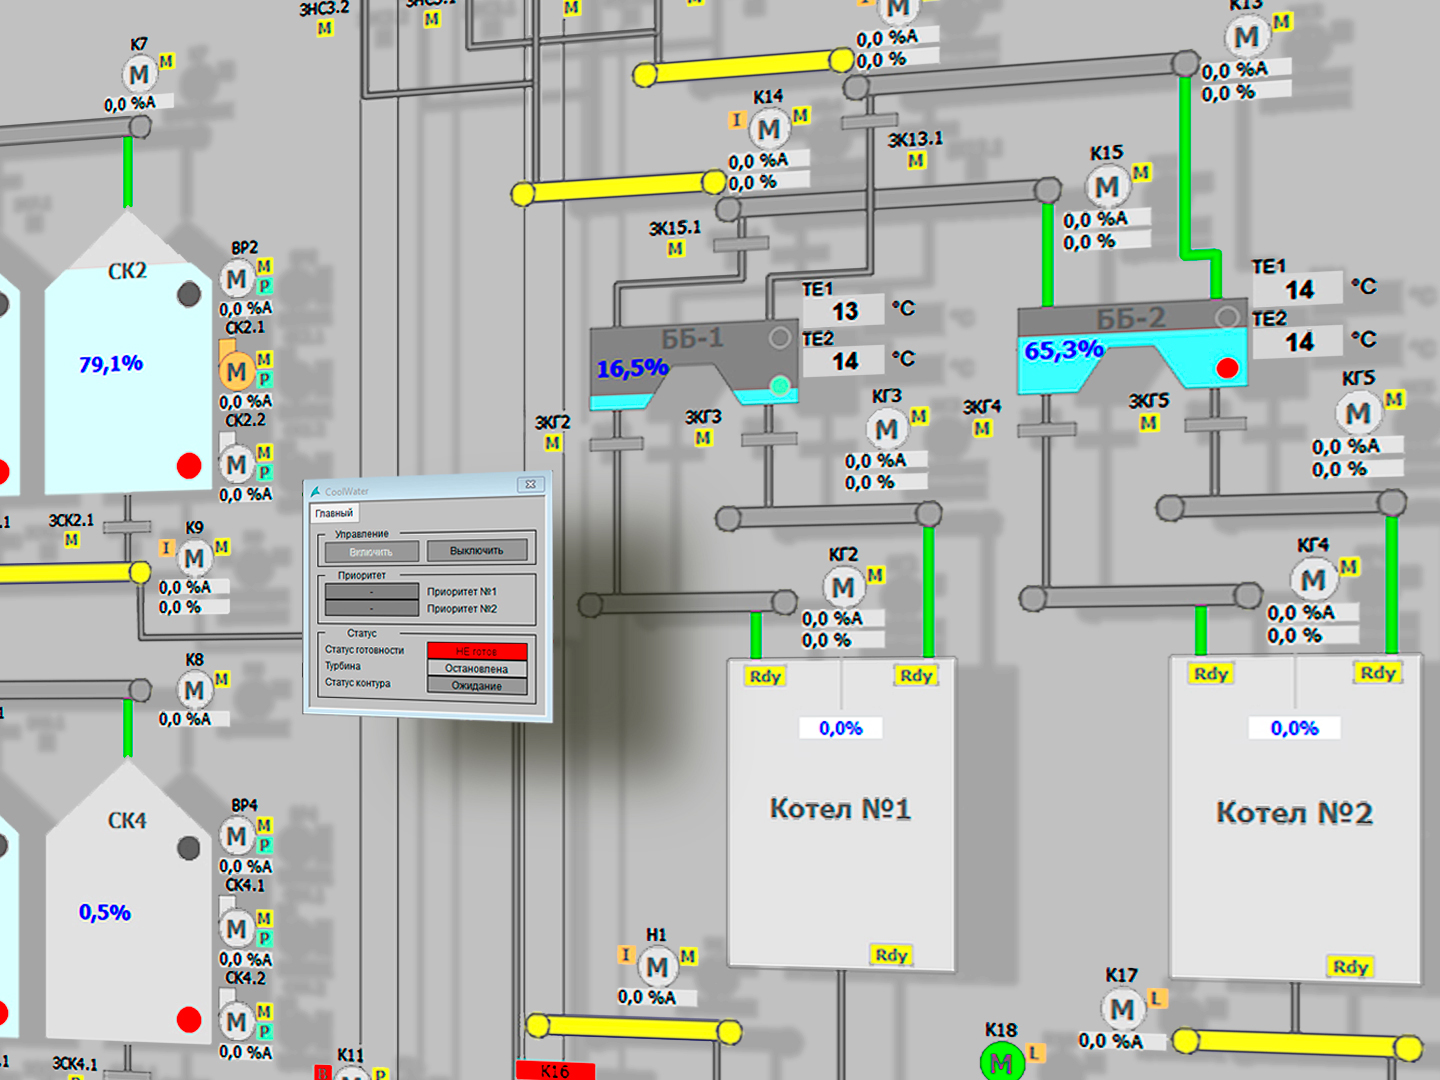Click the ЗКГ3 valve symbol

point(769,438)
